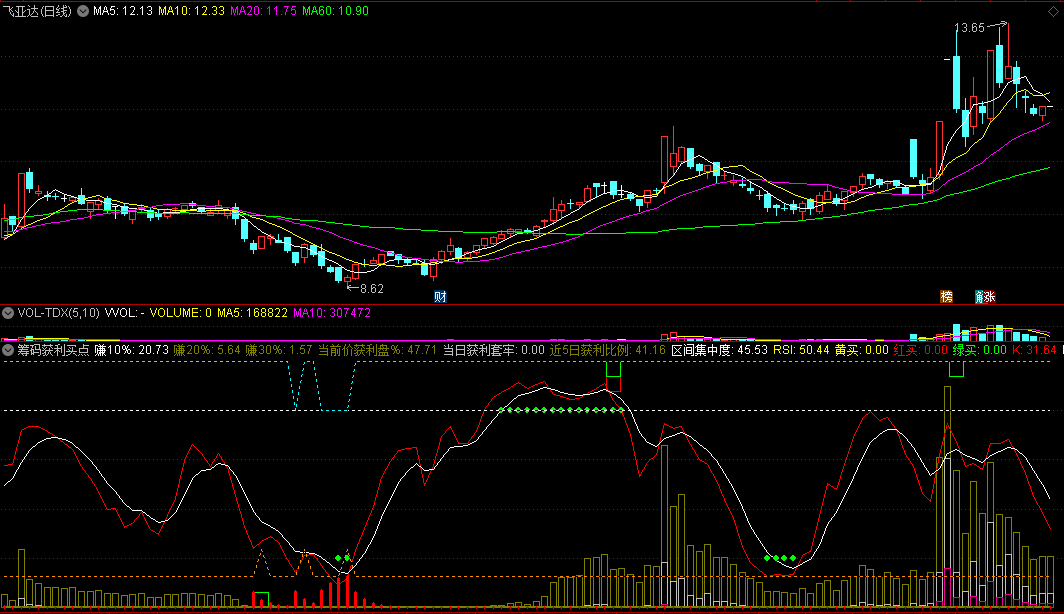
Task: Click the magenta MA20: 11.75 label
Action: click(263, 11)
